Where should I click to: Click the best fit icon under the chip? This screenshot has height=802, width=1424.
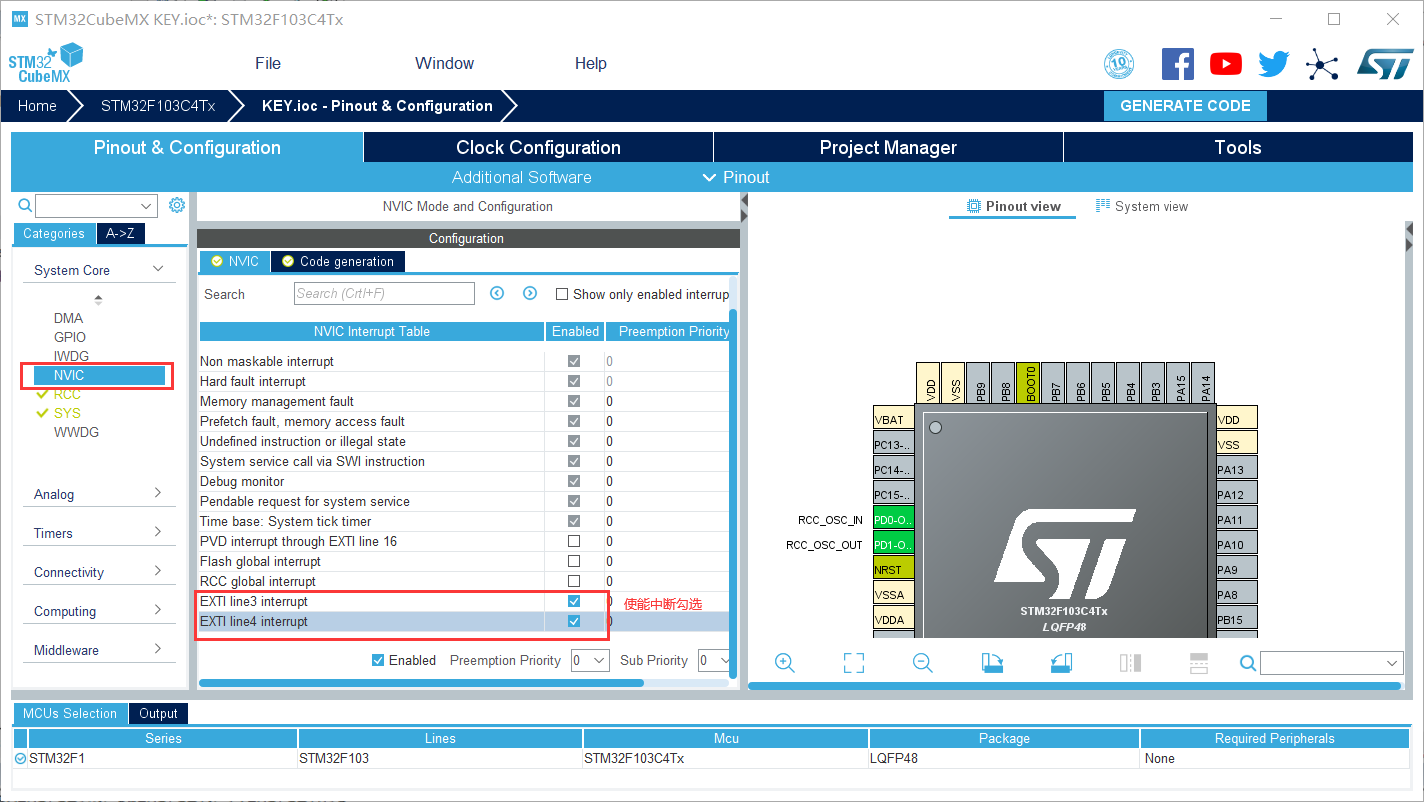click(853, 662)
